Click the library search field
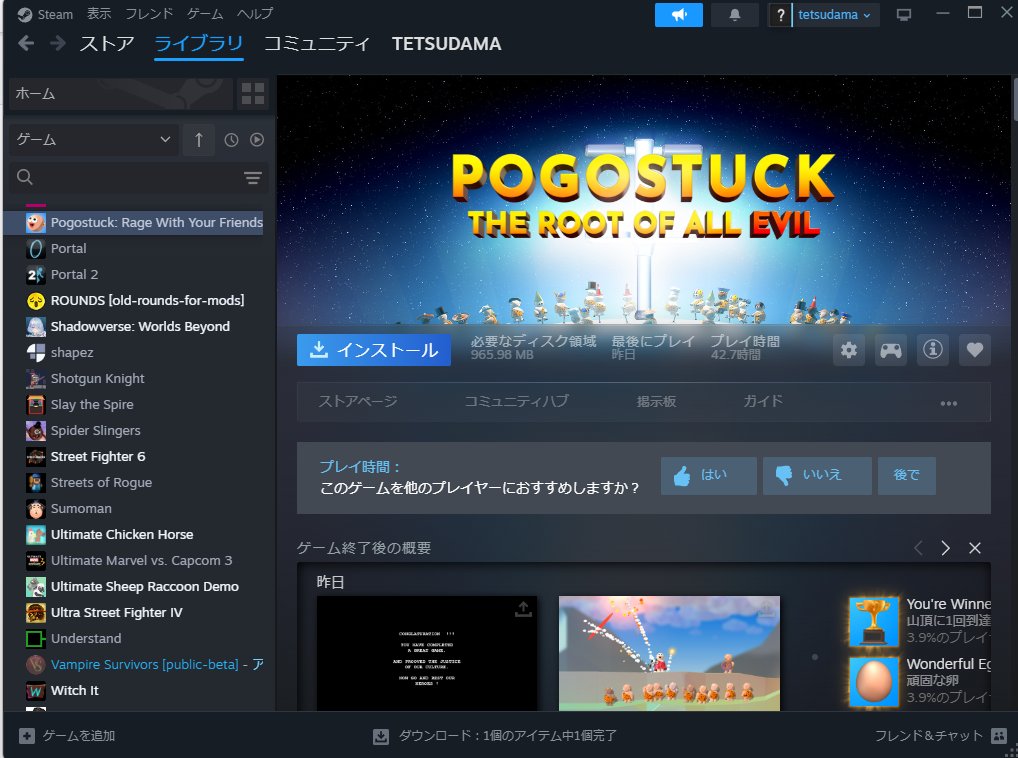 (x=136, y=177)
